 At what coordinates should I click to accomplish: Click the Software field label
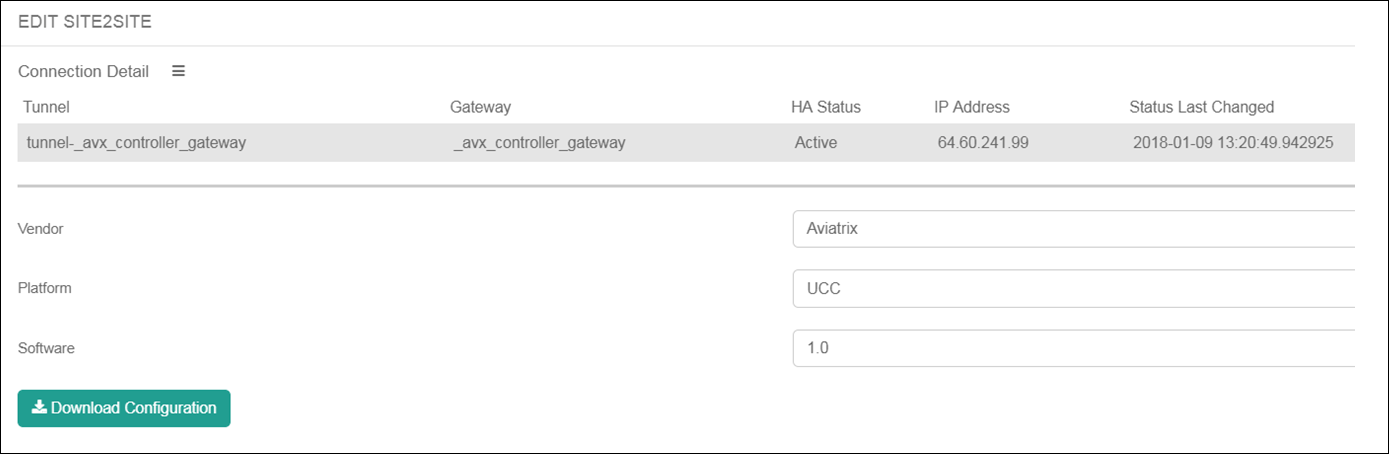[x=46, y=348]
